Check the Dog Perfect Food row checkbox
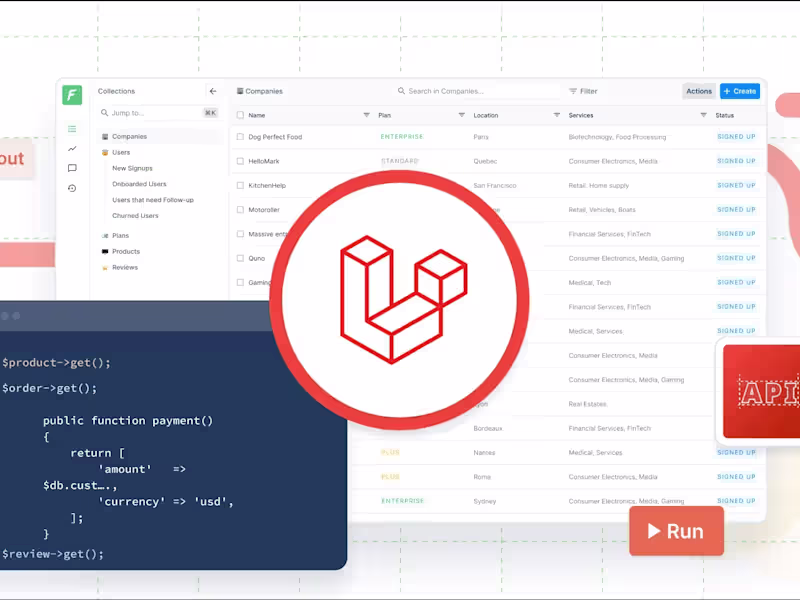This screenshot has height=600, width=800. click(240, 137)
